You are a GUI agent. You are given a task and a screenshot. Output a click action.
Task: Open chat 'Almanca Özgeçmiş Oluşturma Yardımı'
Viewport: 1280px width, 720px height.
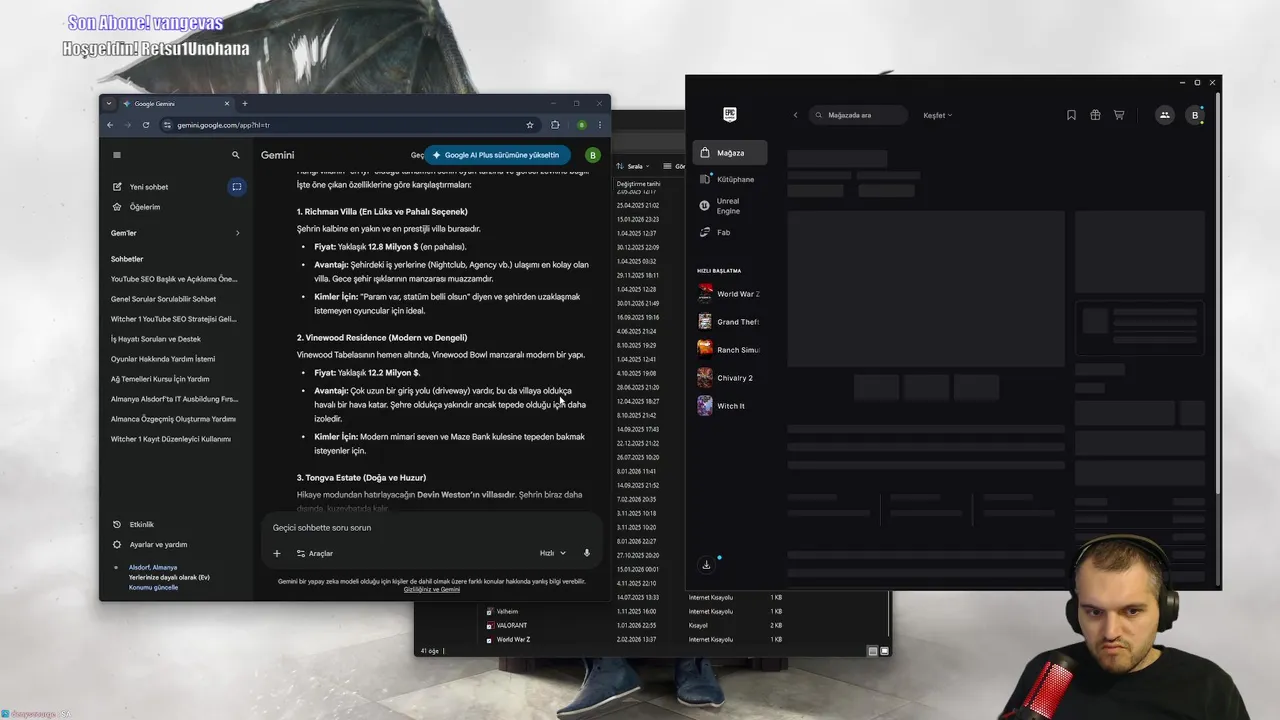pos(173,419)
